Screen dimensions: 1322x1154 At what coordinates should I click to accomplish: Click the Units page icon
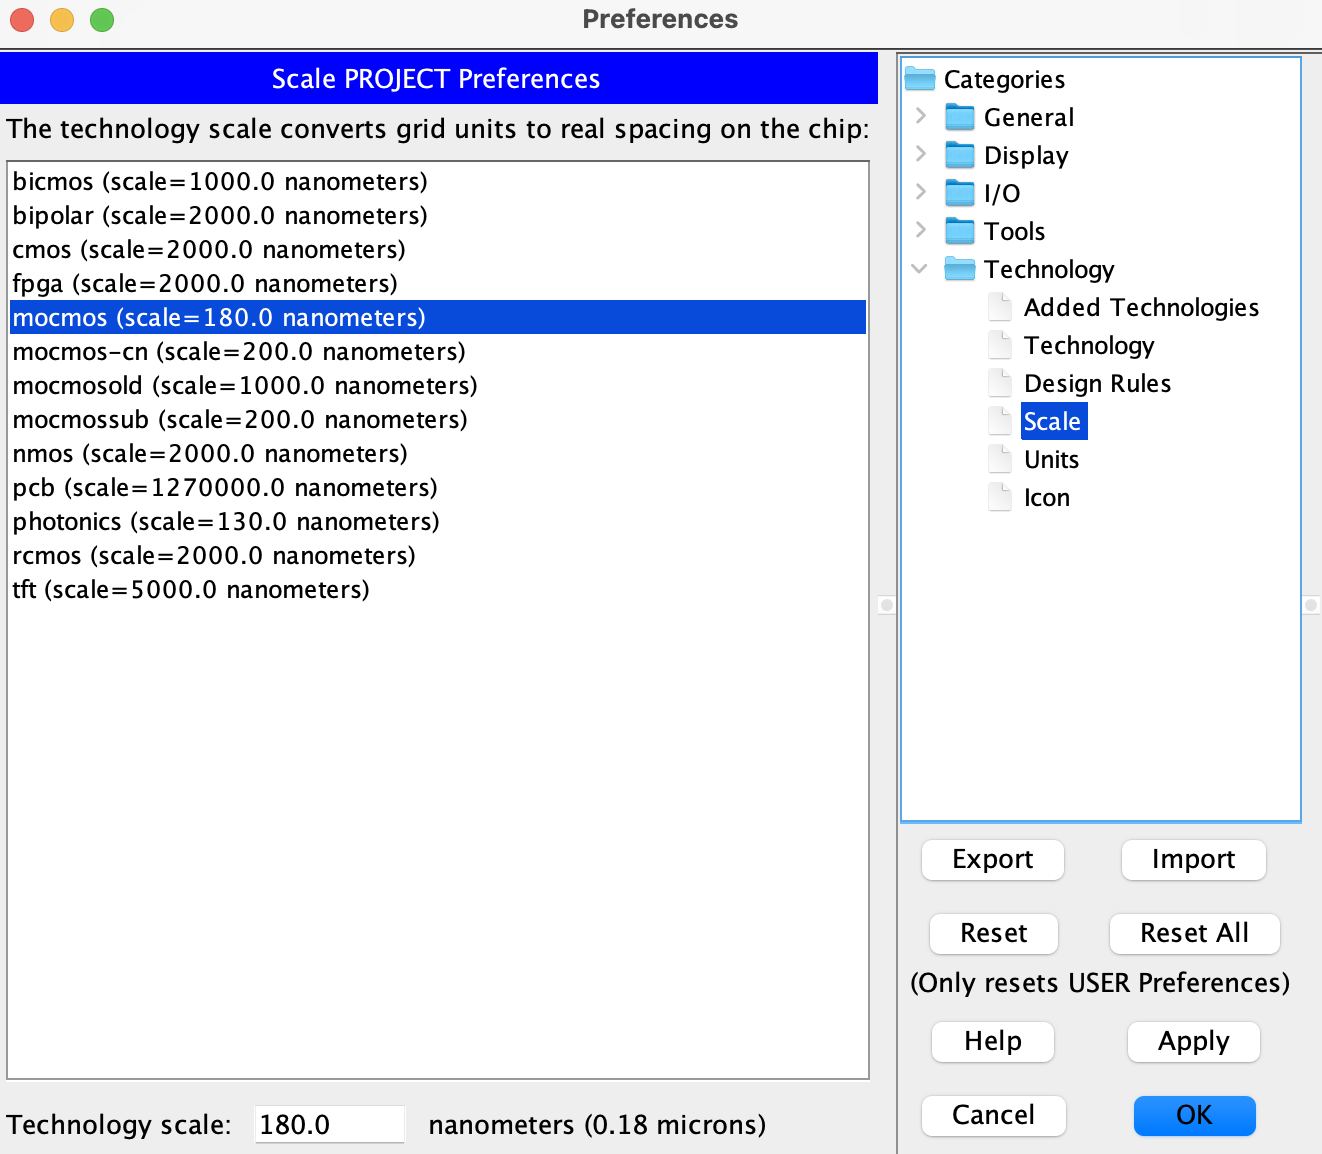[x=999, y=460]
